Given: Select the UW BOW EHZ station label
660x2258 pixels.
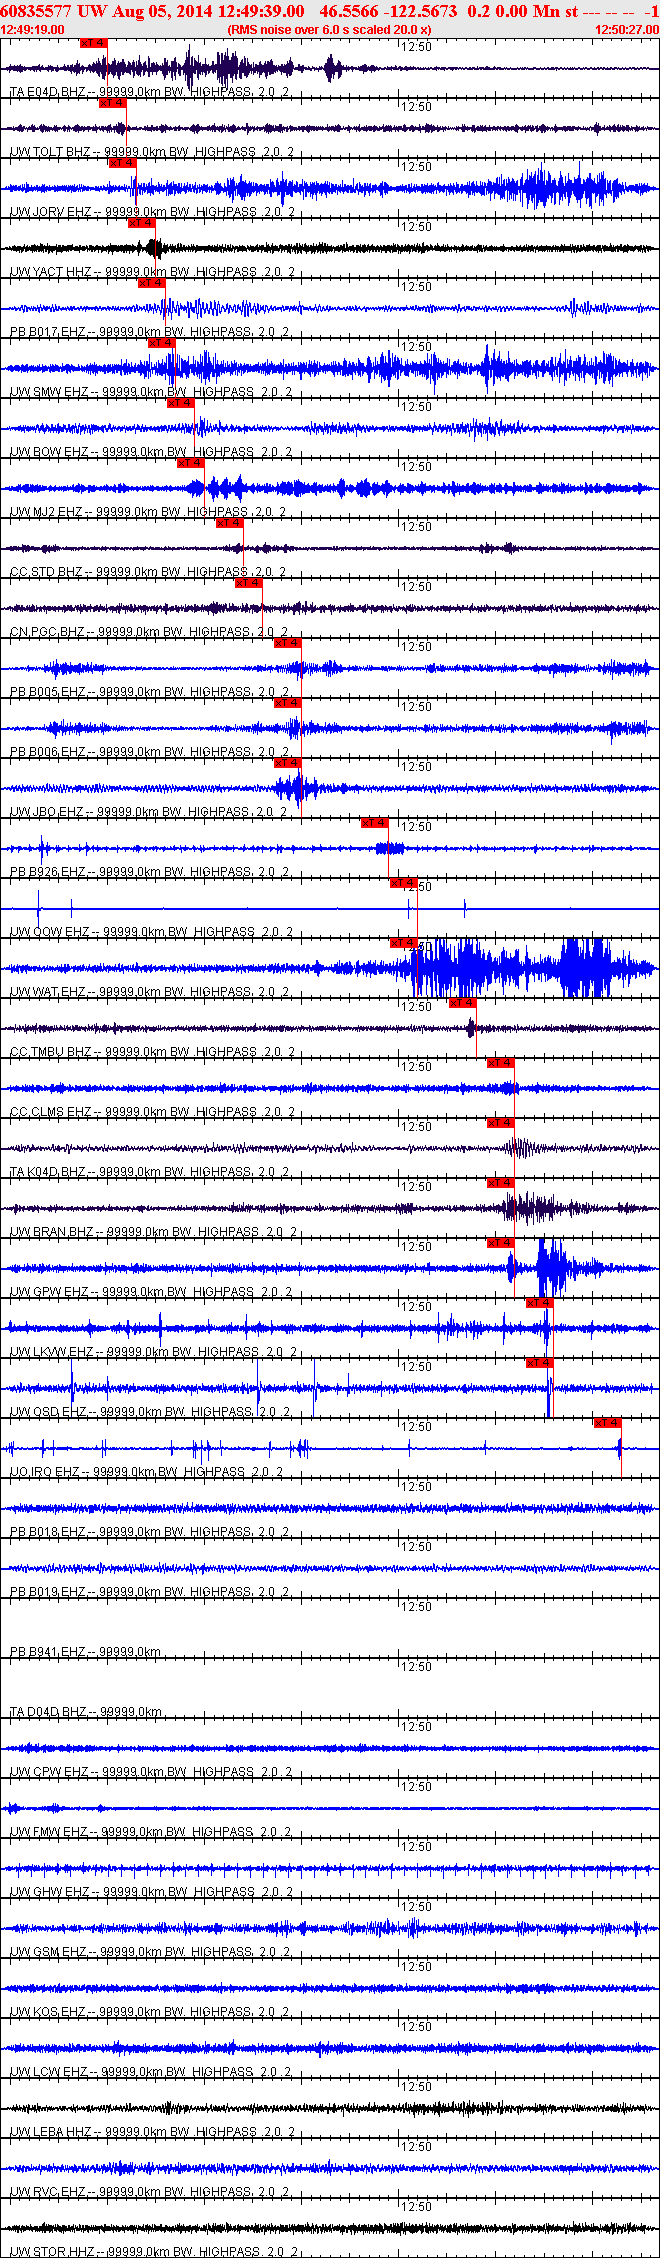Looking at the screenshot, I should [151, 452].
